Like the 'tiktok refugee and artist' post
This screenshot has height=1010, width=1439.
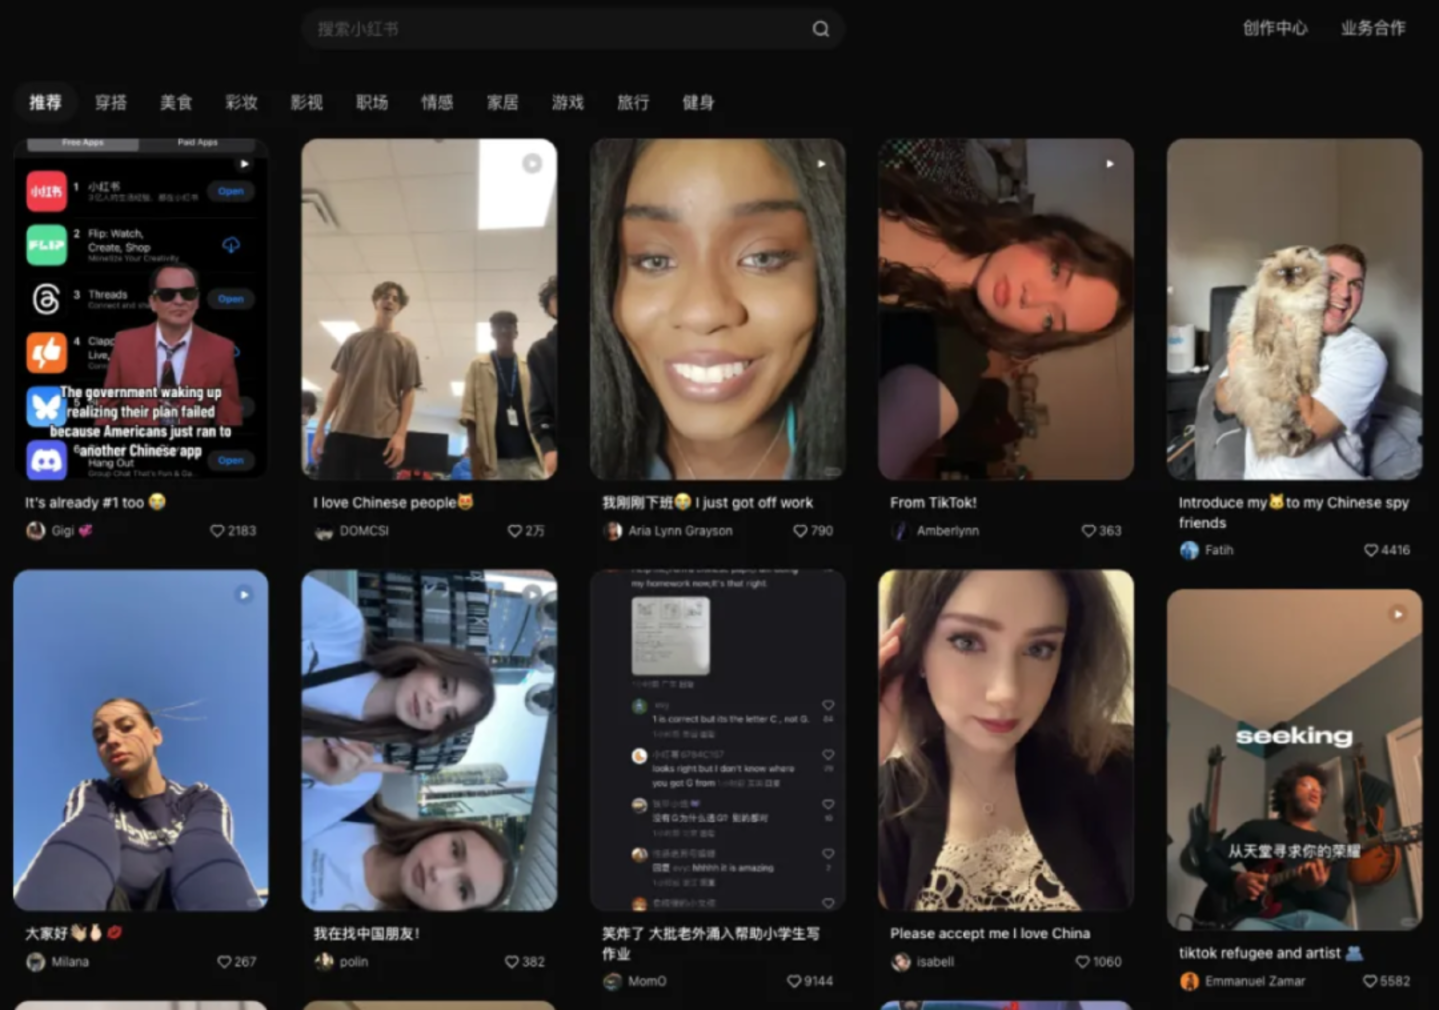click(x=1370, y=981)
